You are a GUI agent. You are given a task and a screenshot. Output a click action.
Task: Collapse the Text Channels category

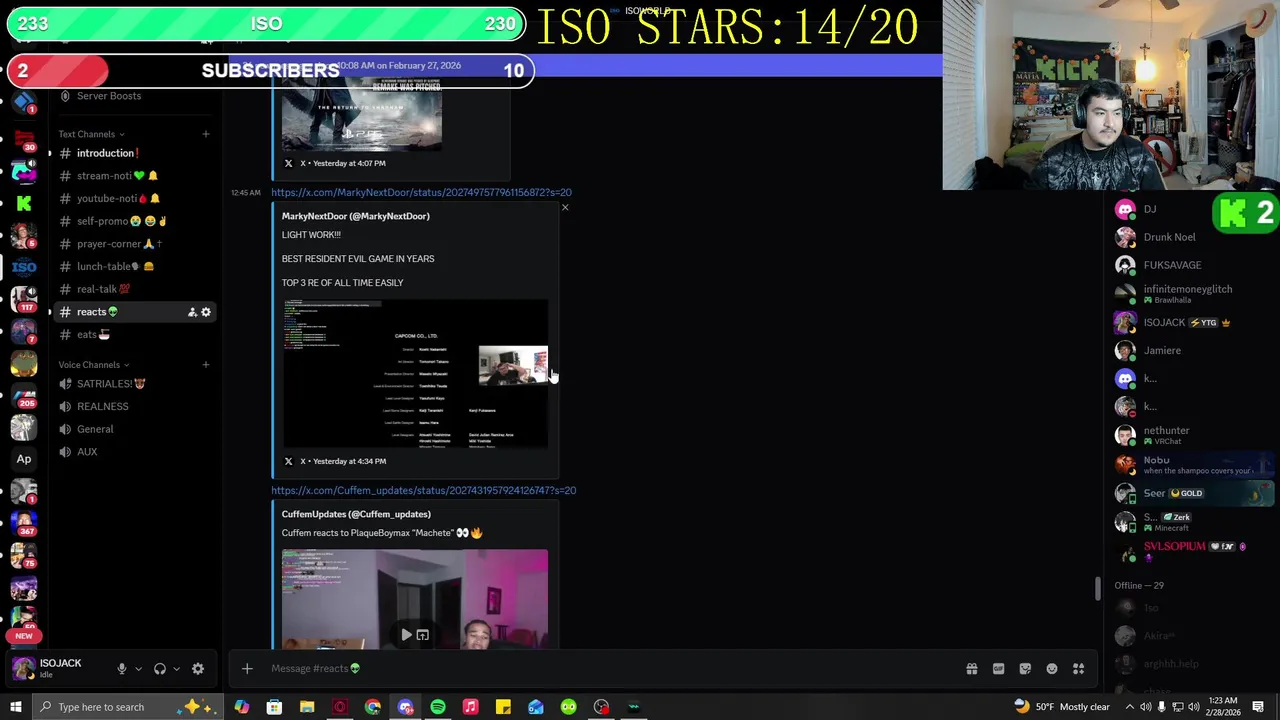(x=91, y=134)
